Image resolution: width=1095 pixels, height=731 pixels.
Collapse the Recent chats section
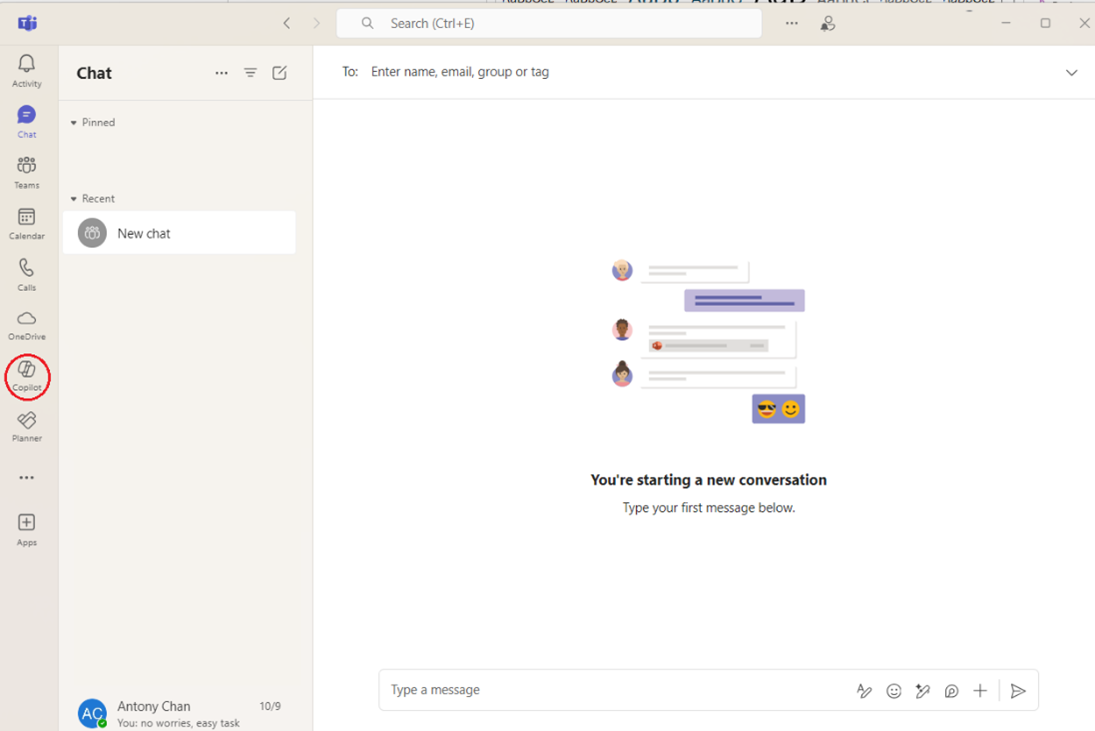click(74, 199)
